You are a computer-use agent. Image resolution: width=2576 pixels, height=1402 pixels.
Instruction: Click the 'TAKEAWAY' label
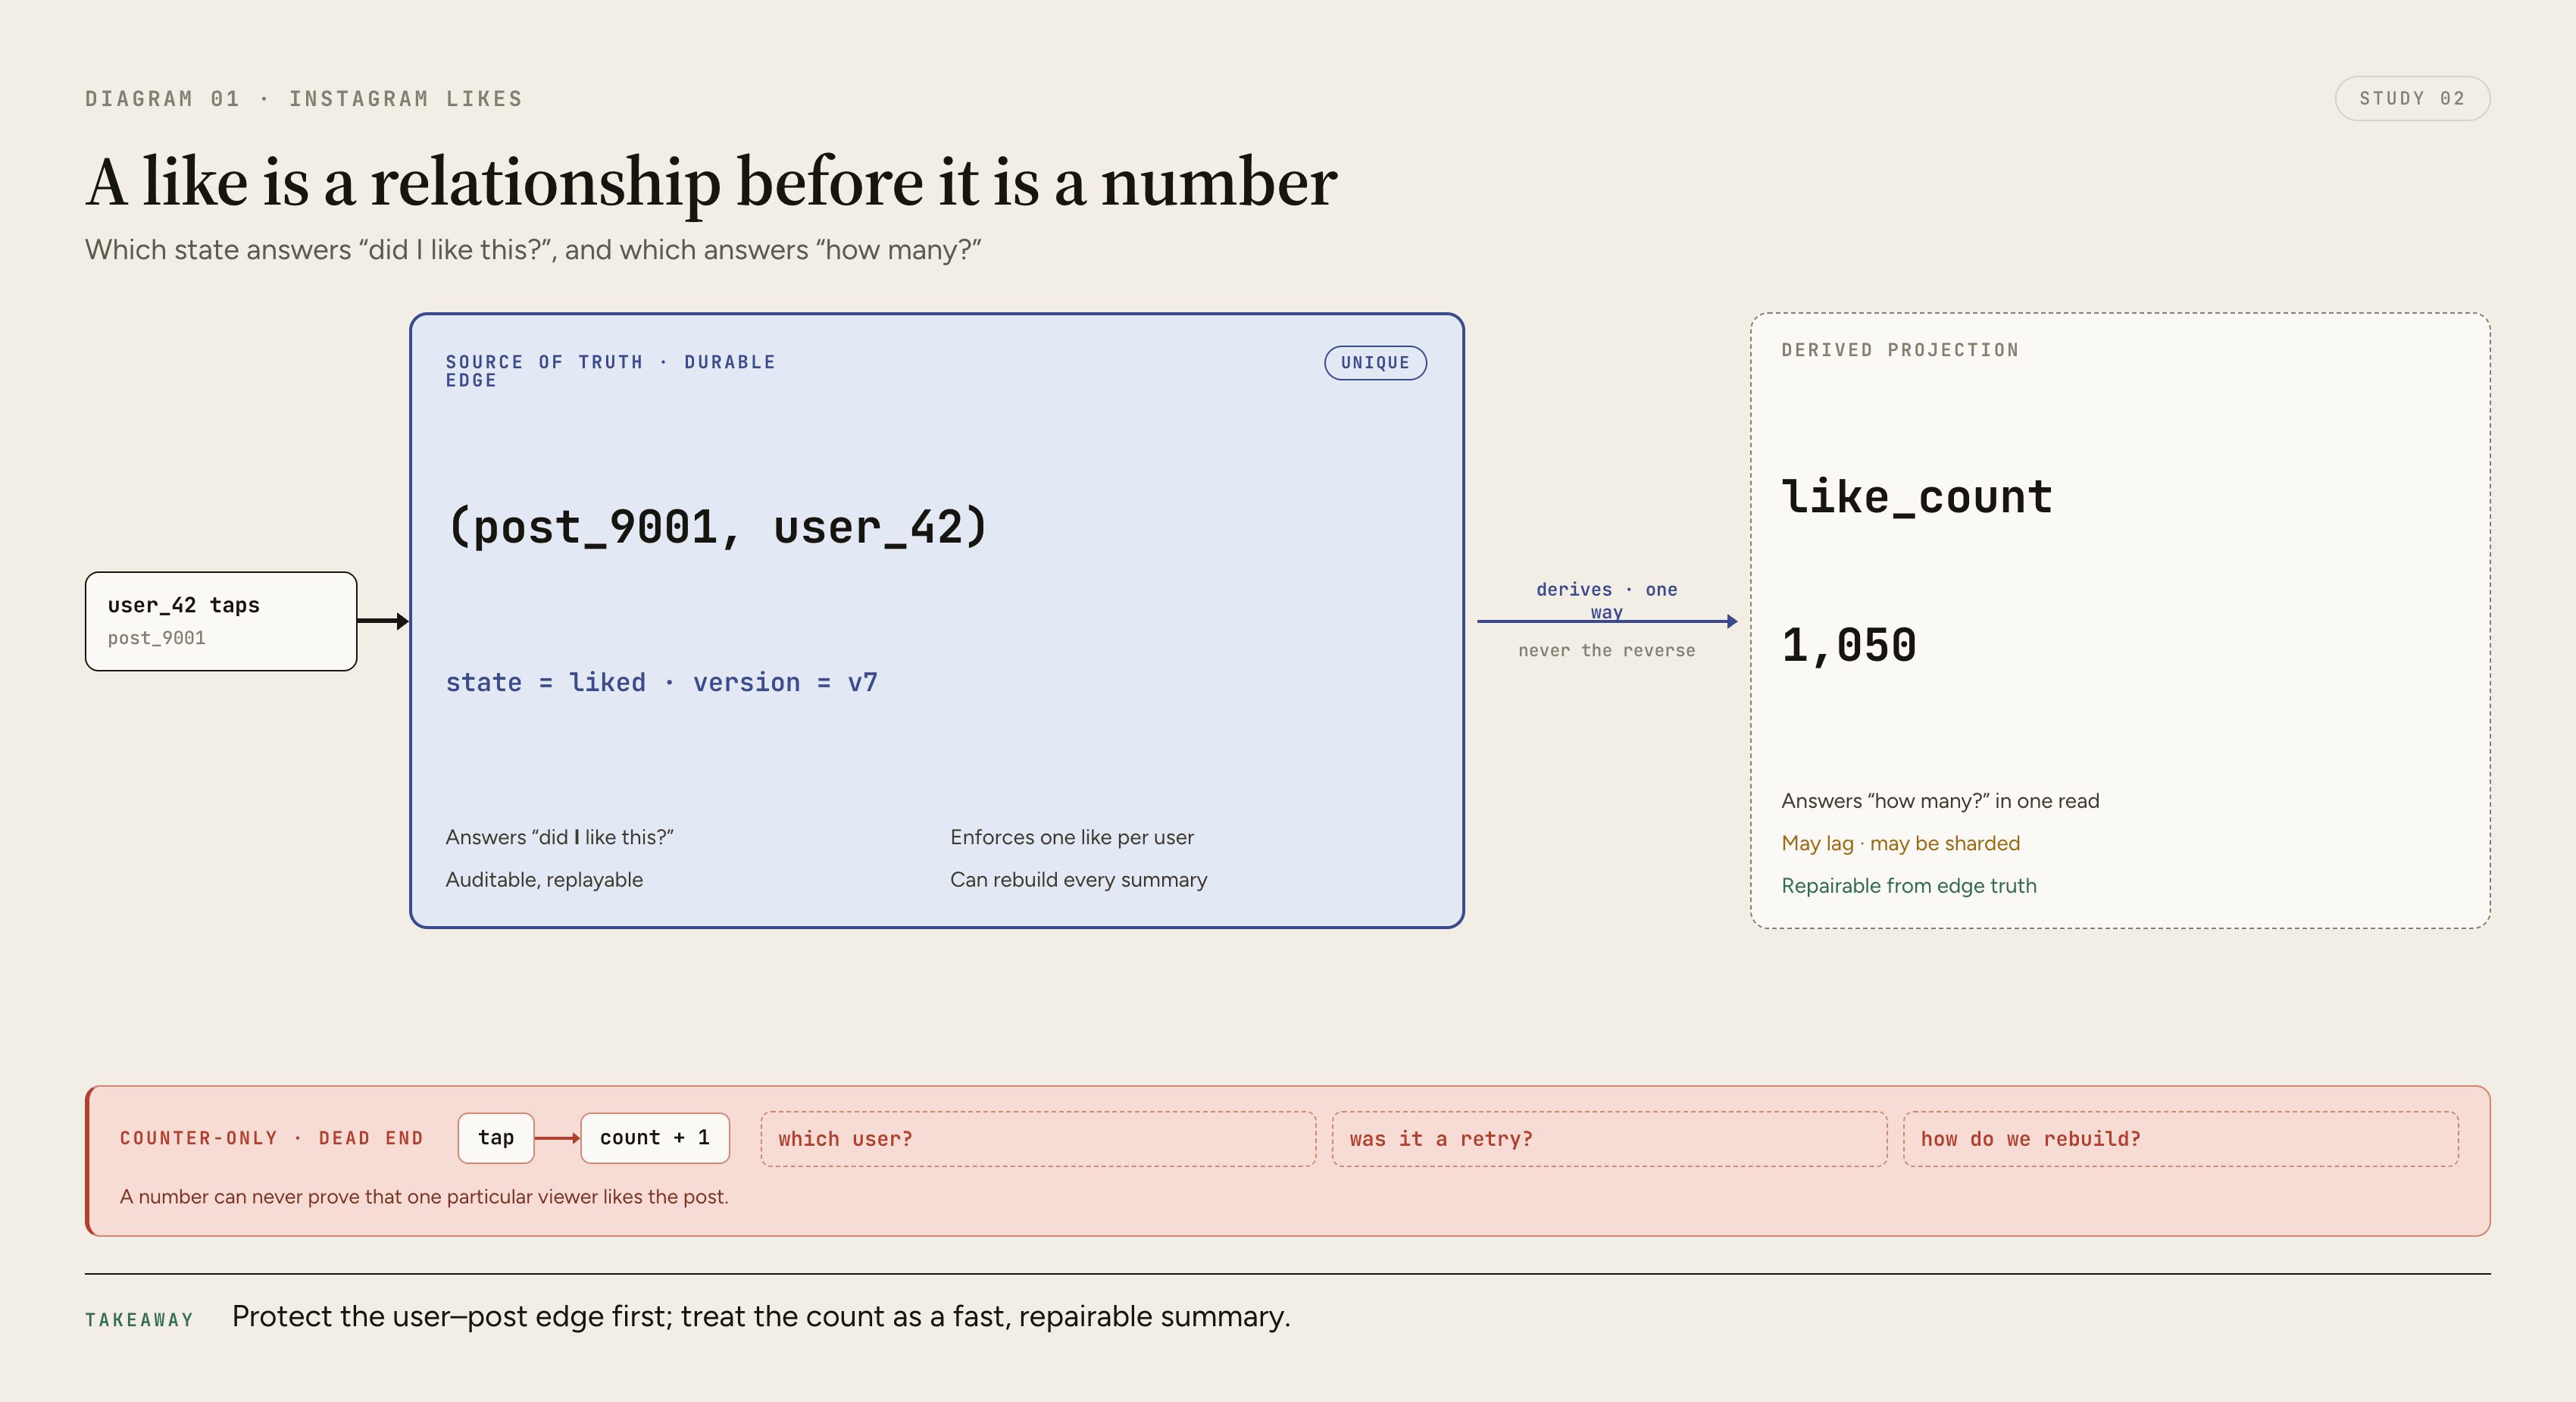139,1320
